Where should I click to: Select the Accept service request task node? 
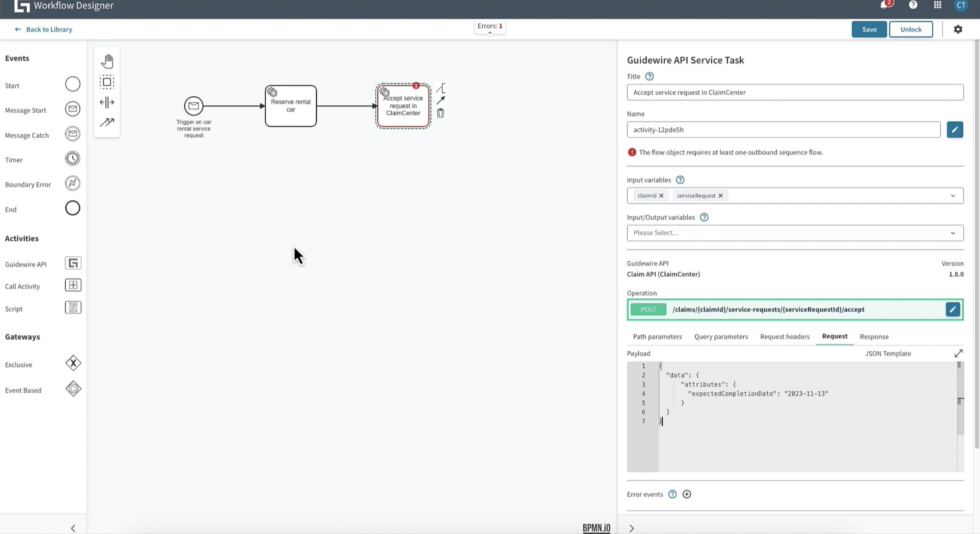coord(403,106)
